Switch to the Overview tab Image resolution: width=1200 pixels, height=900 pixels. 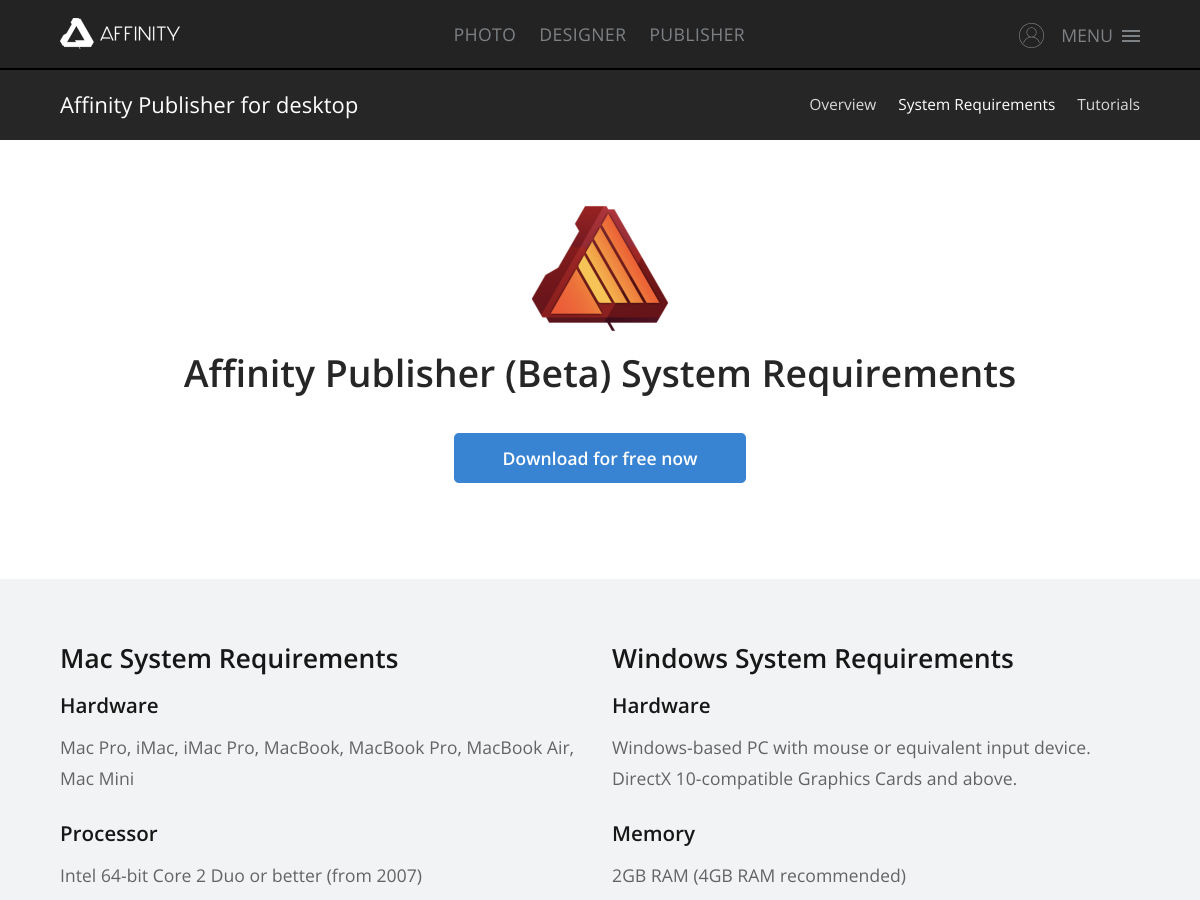[x=843, y=105]
